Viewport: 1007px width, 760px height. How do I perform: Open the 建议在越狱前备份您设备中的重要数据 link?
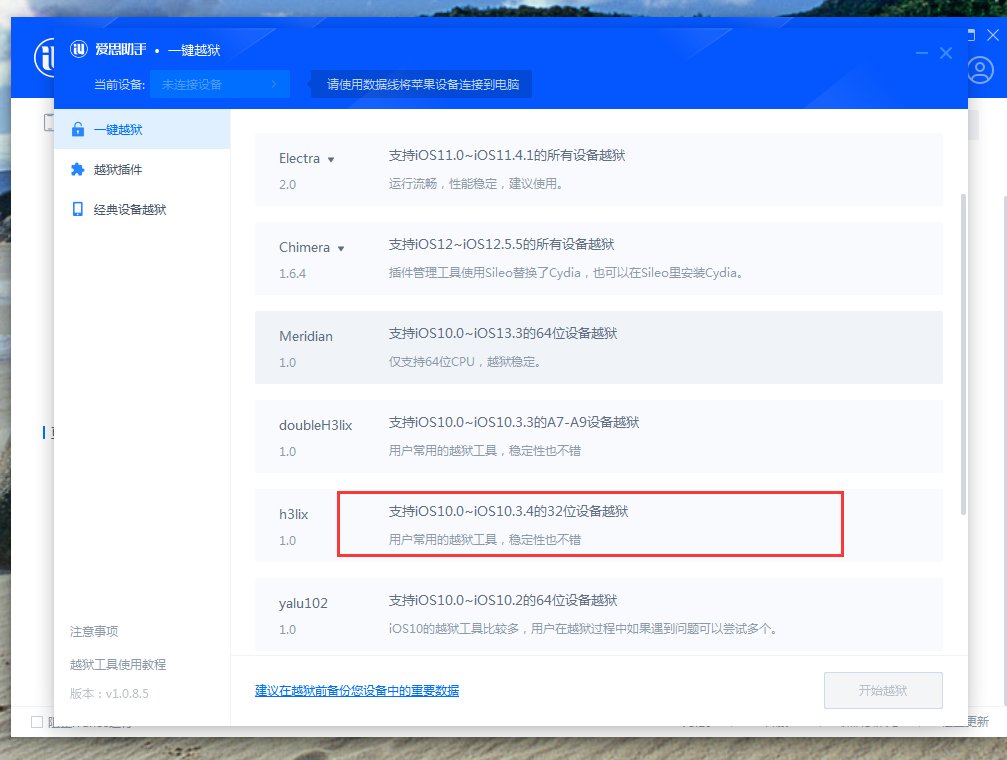click(355, 690)
